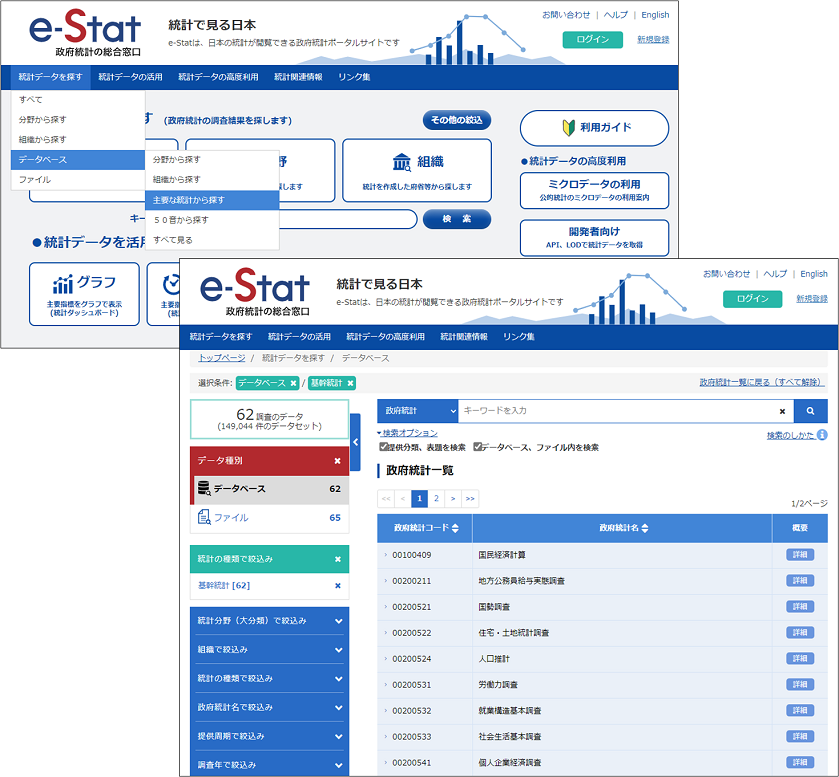
Task: Click the e-Stat logo in the back window
Action: click(x=85, y=32)
